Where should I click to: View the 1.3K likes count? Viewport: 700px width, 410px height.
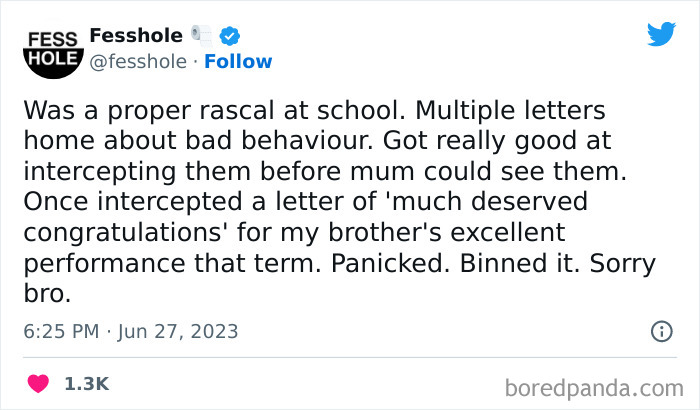[86, 383]
